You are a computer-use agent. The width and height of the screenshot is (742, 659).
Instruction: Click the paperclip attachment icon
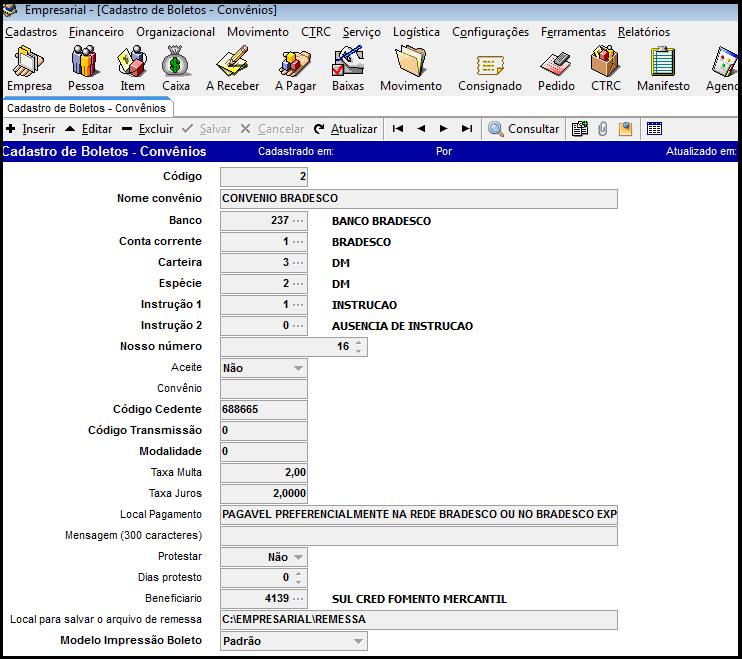603,129
